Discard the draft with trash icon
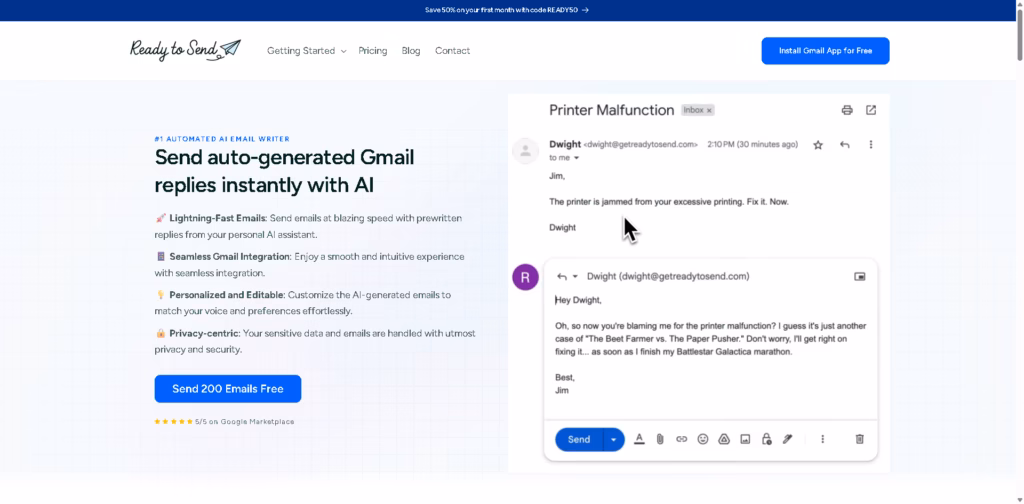 [859, 439]
